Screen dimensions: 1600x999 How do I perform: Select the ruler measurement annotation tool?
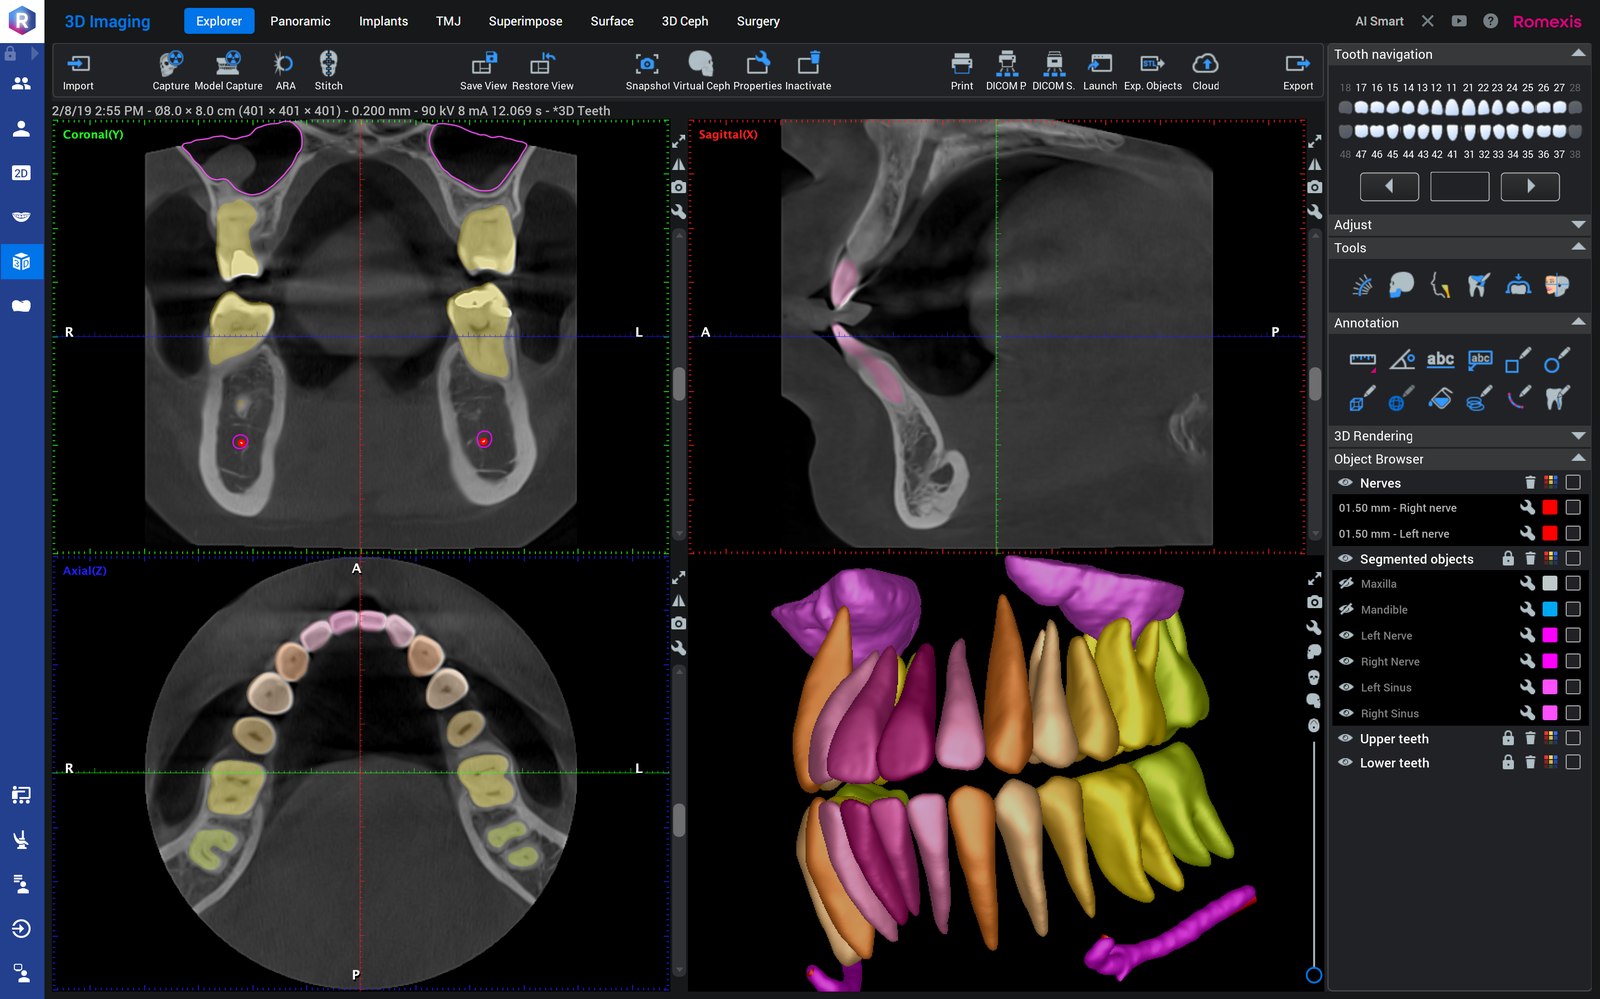click(x=1362, y=360)
